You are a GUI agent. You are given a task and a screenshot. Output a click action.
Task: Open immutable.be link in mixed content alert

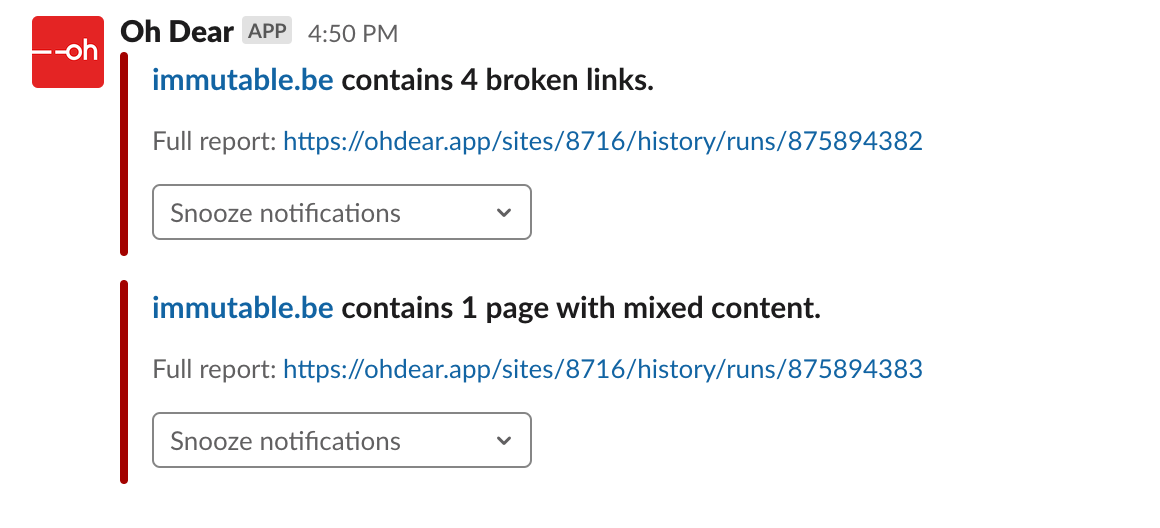tap(243, 308)
